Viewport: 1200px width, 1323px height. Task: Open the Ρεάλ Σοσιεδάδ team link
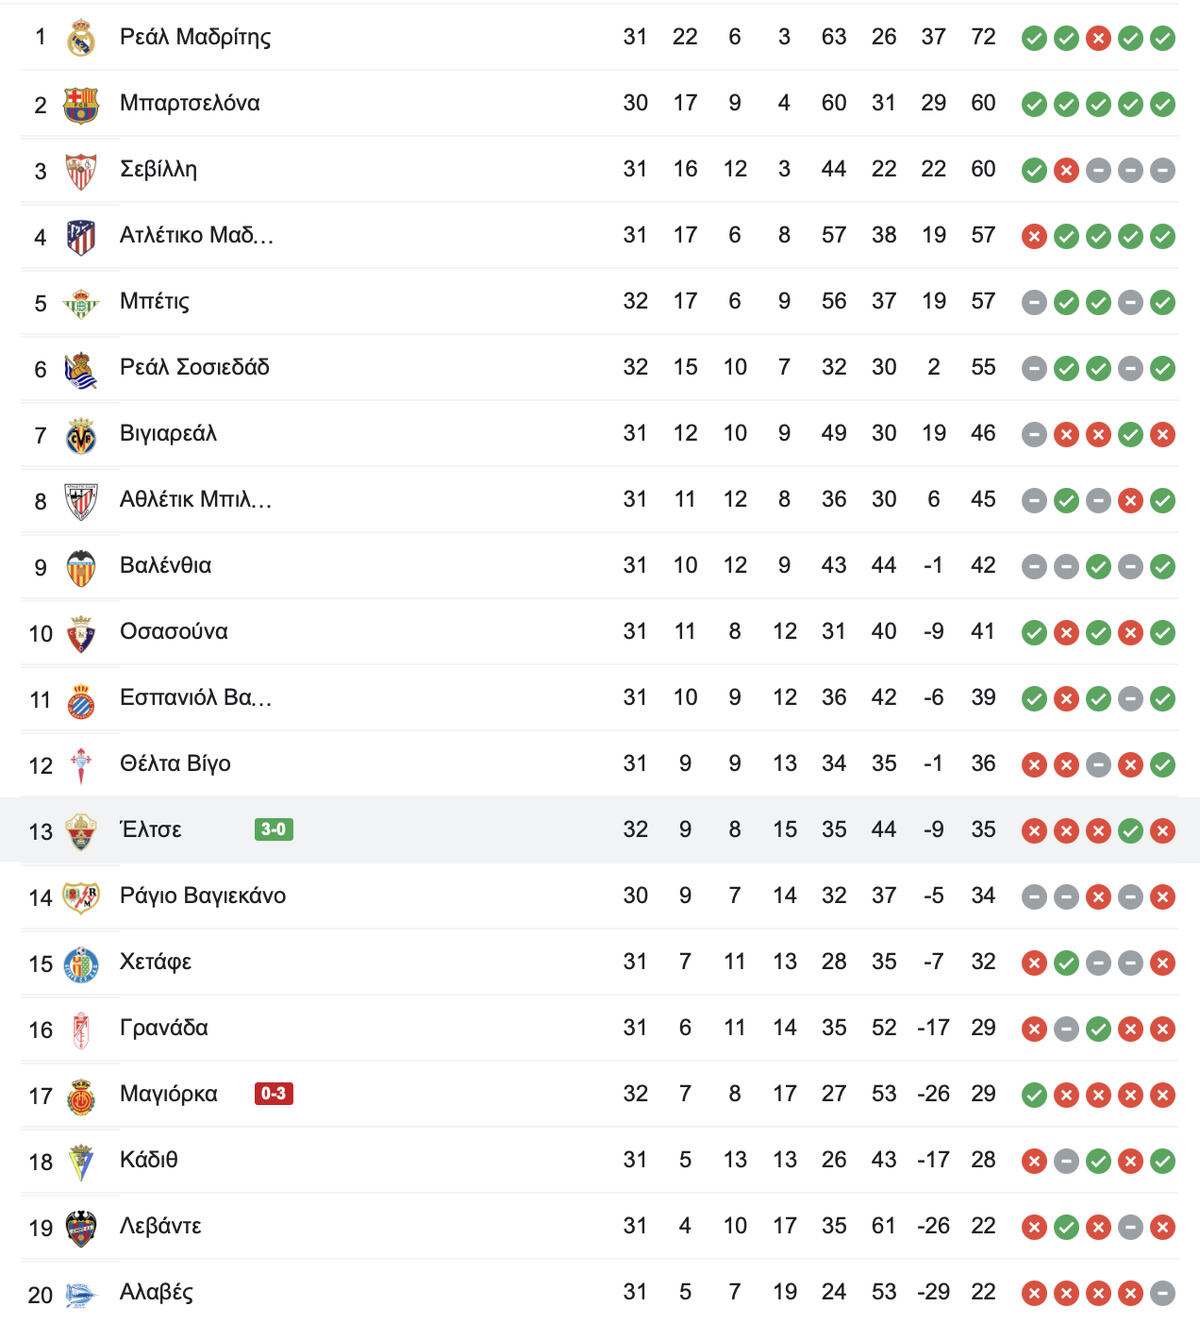(x=195, y=367)
